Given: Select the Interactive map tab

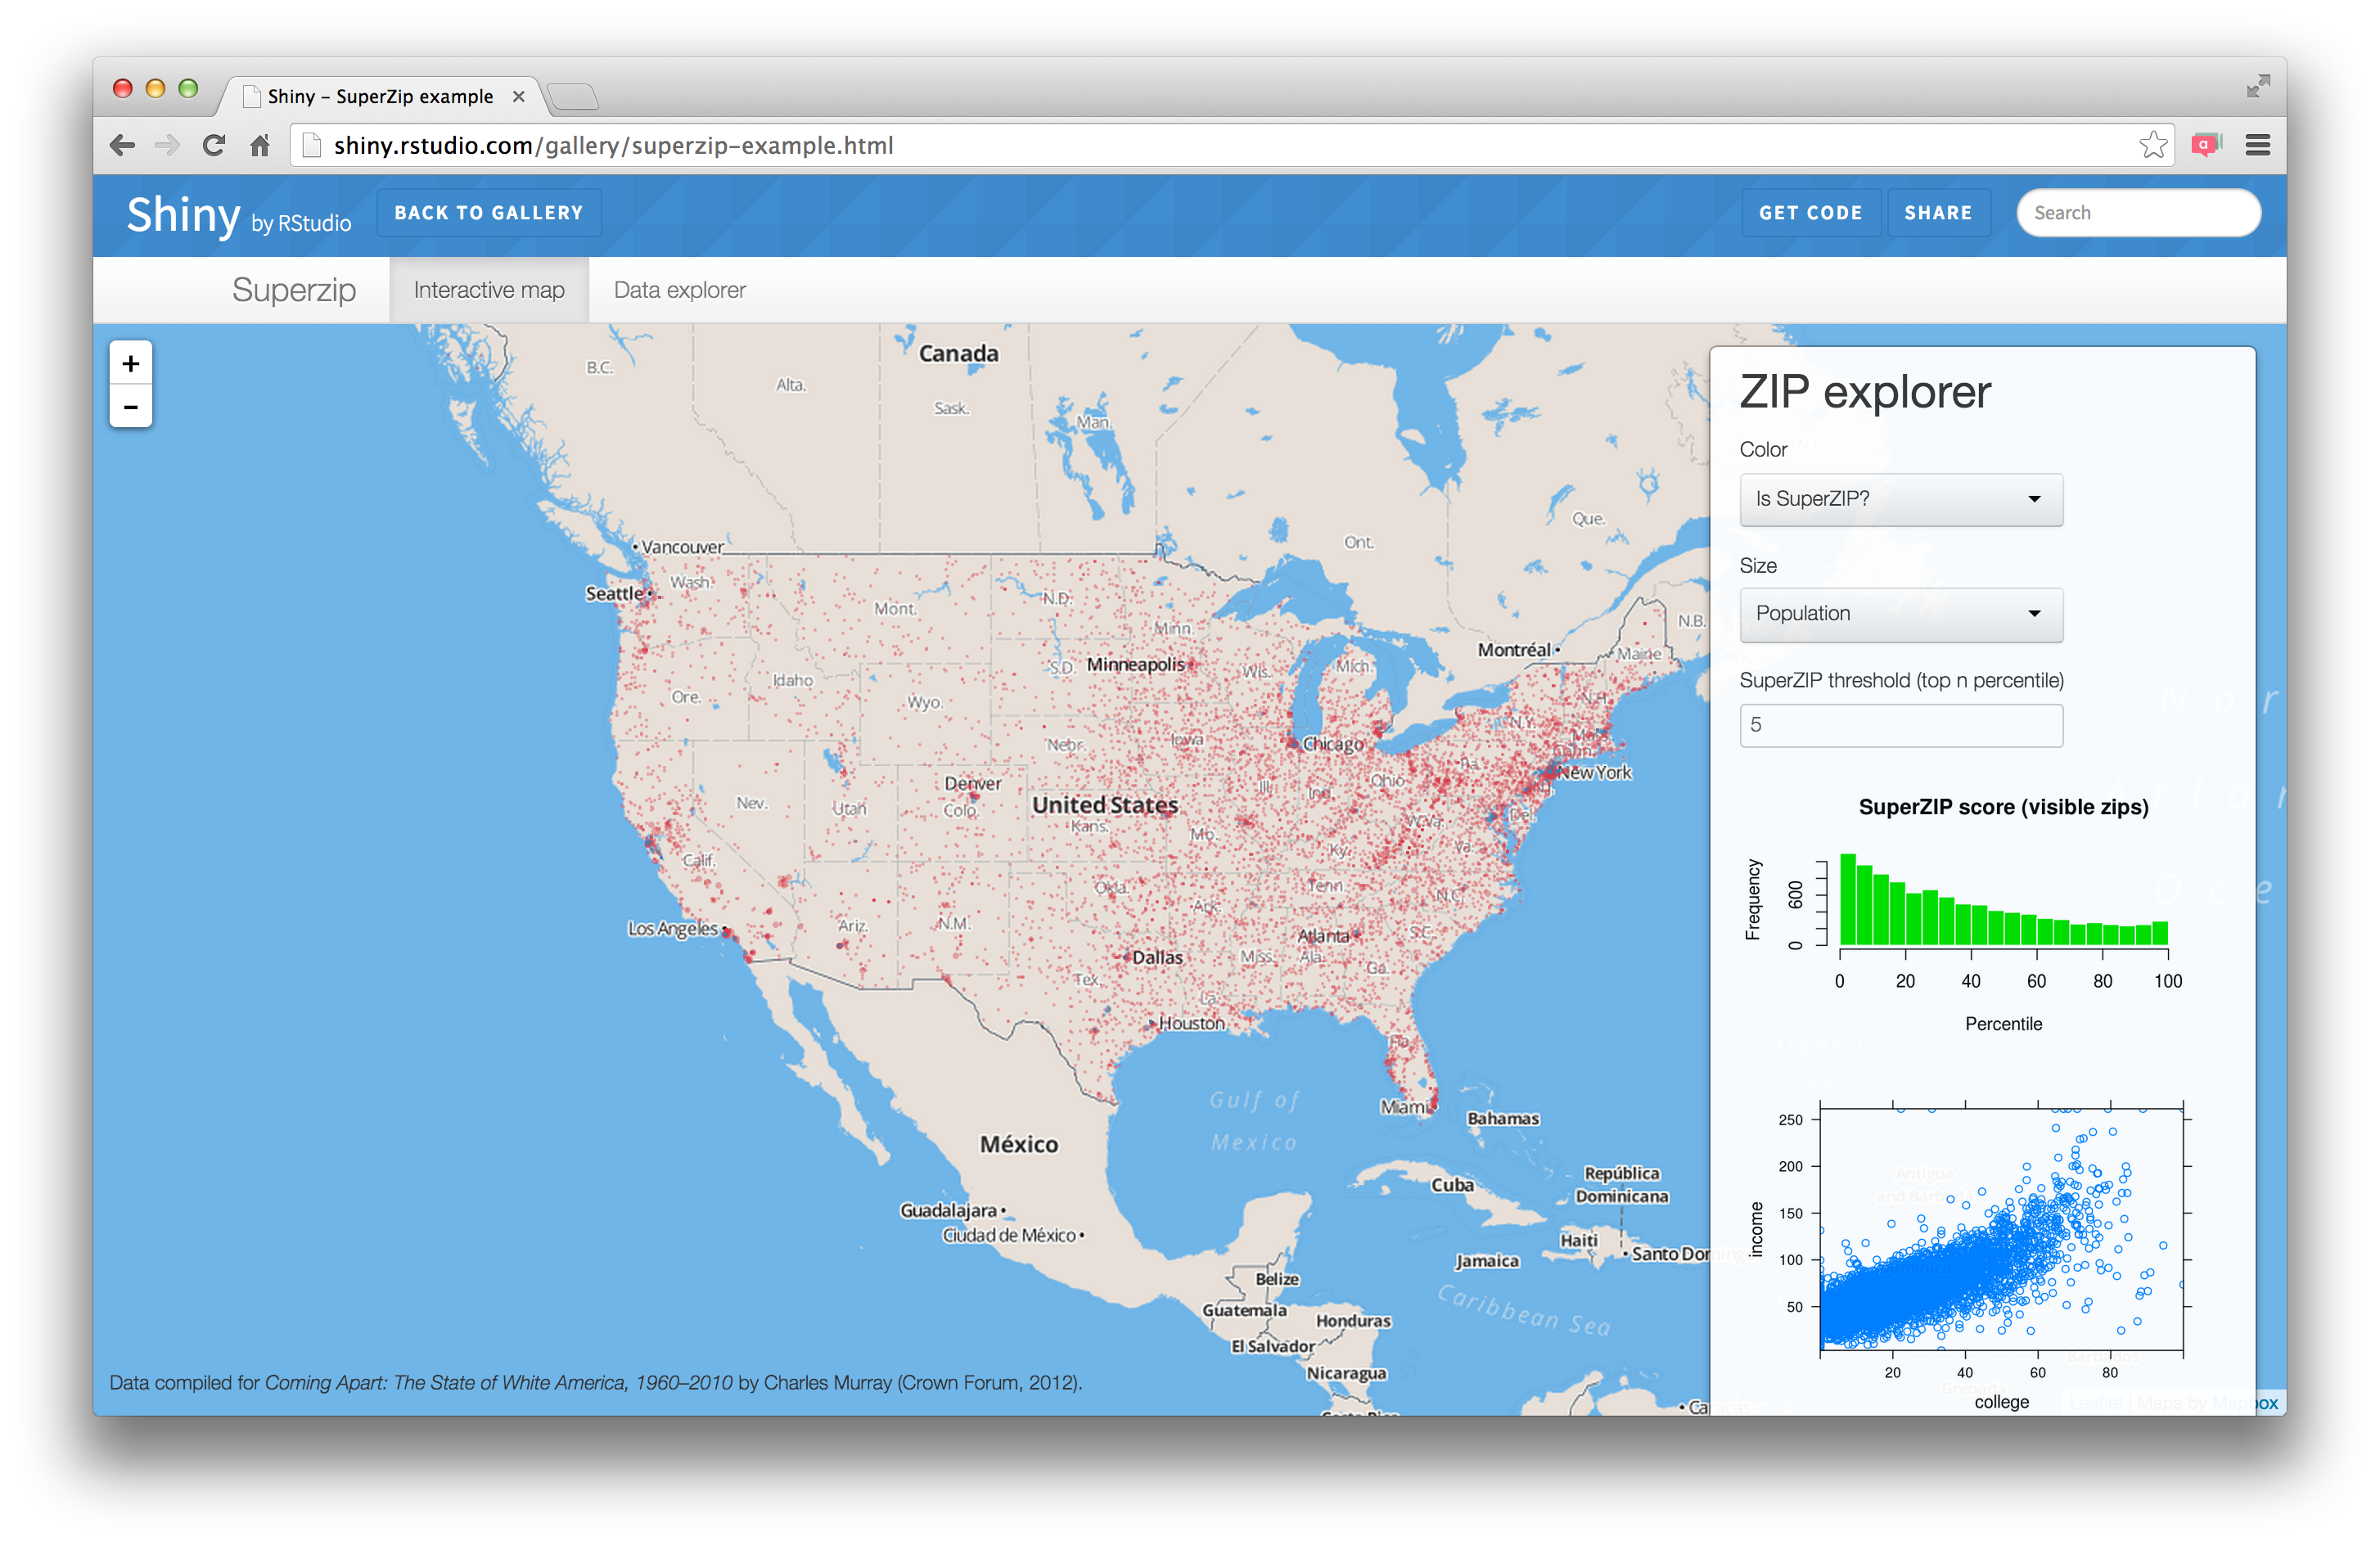Looking at the screenshot, I should click(489, 290).
